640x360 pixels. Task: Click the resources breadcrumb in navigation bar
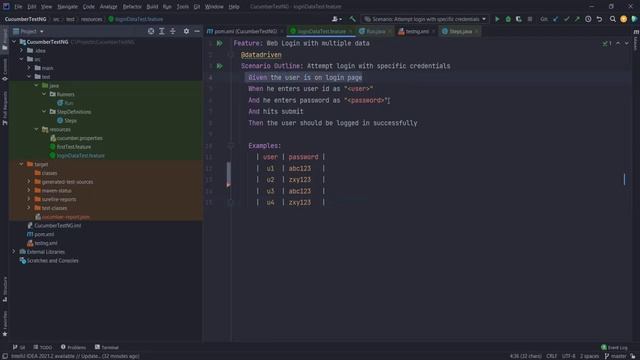pos(91,19)
